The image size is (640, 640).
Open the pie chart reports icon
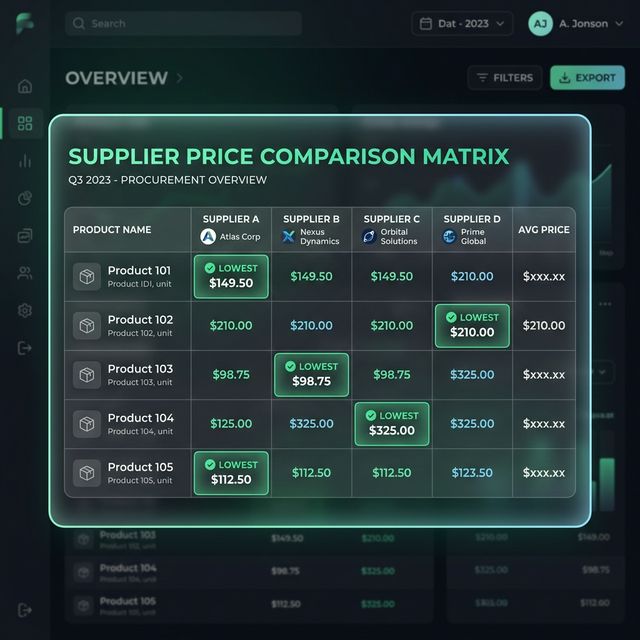coord(25,198)
